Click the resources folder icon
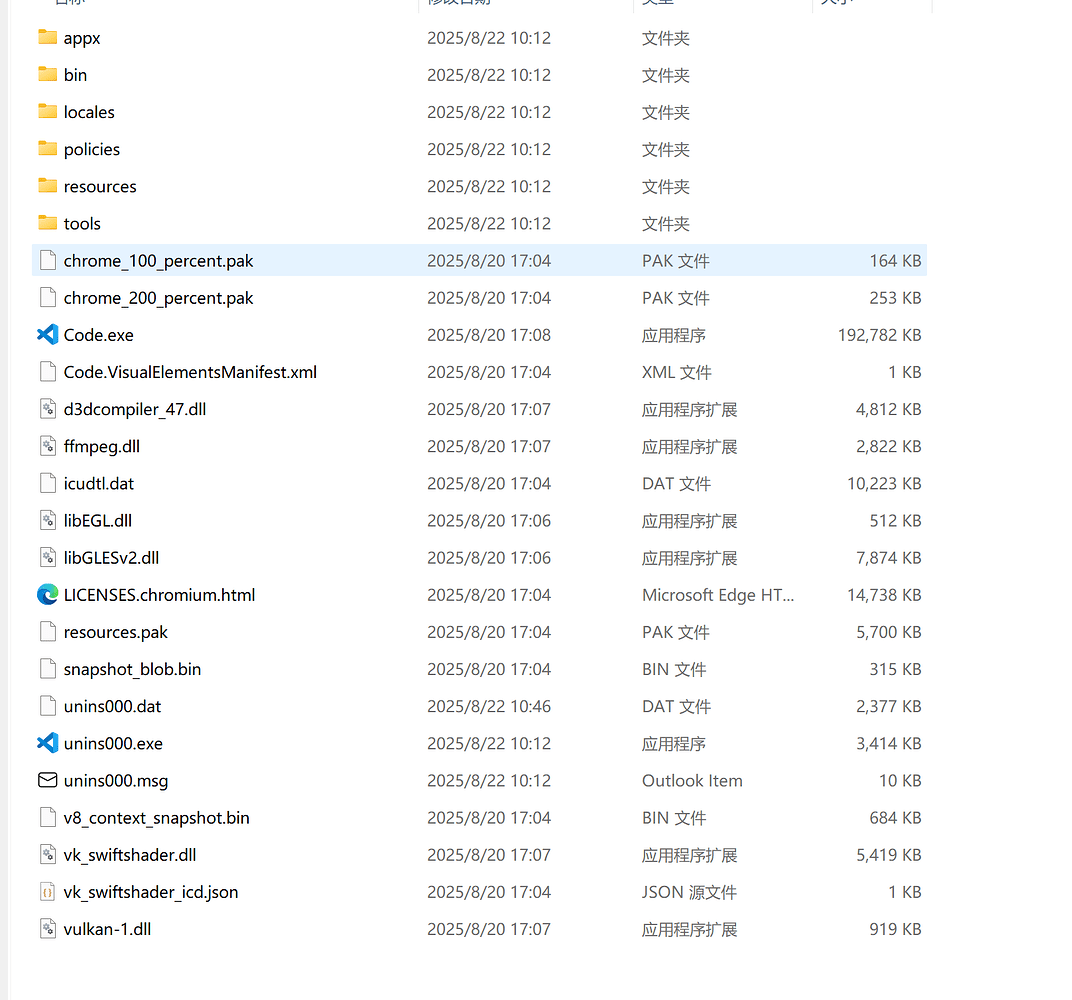 47,186
